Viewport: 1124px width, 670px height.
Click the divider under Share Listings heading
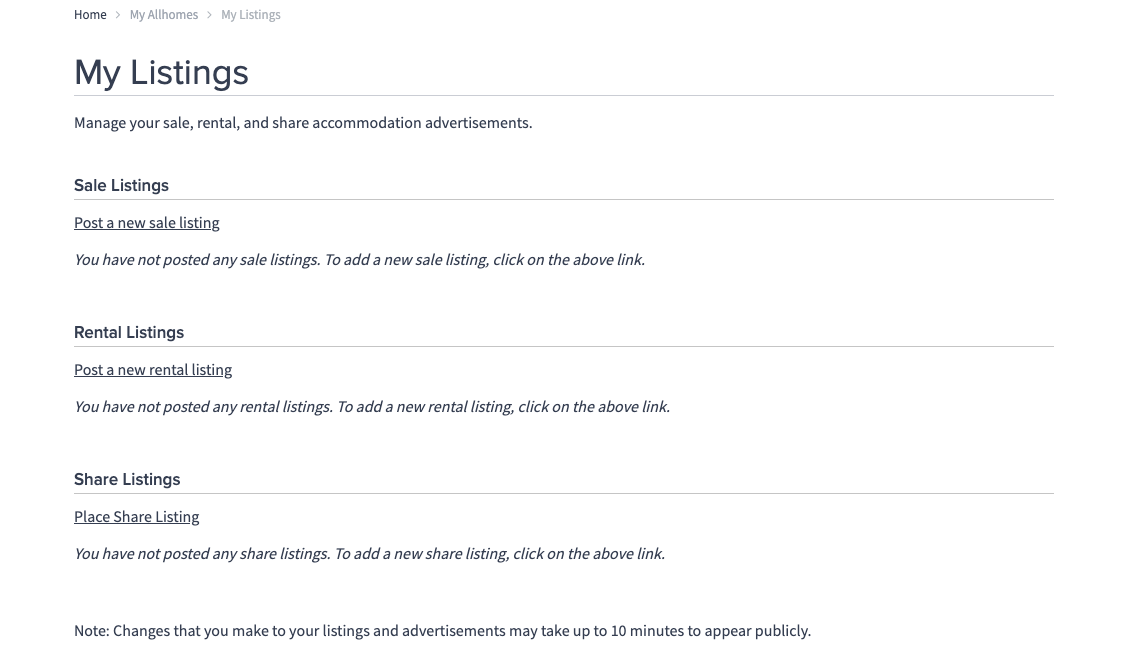pos(563,492)
